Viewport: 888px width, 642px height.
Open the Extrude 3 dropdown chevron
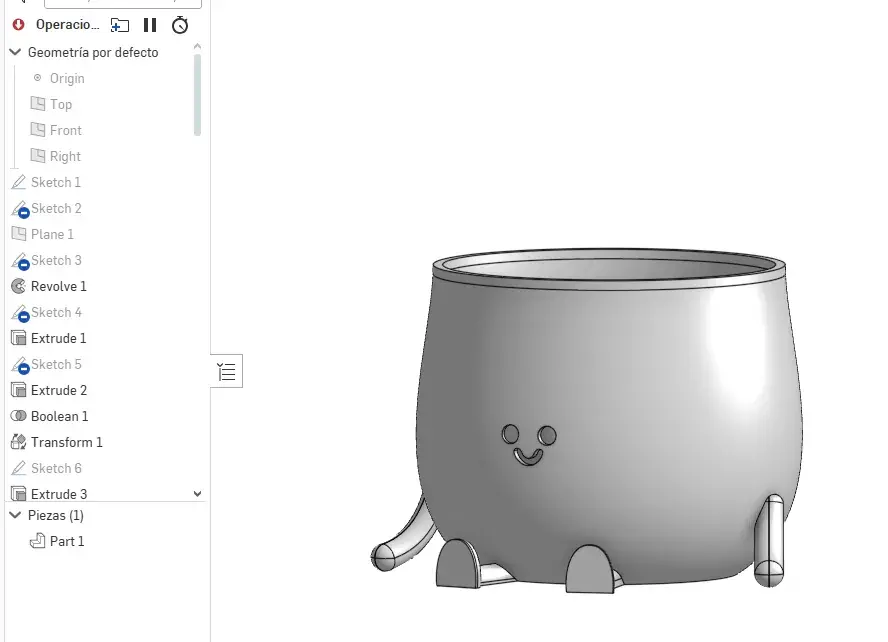pyautogui.click(x=198, y=493)
